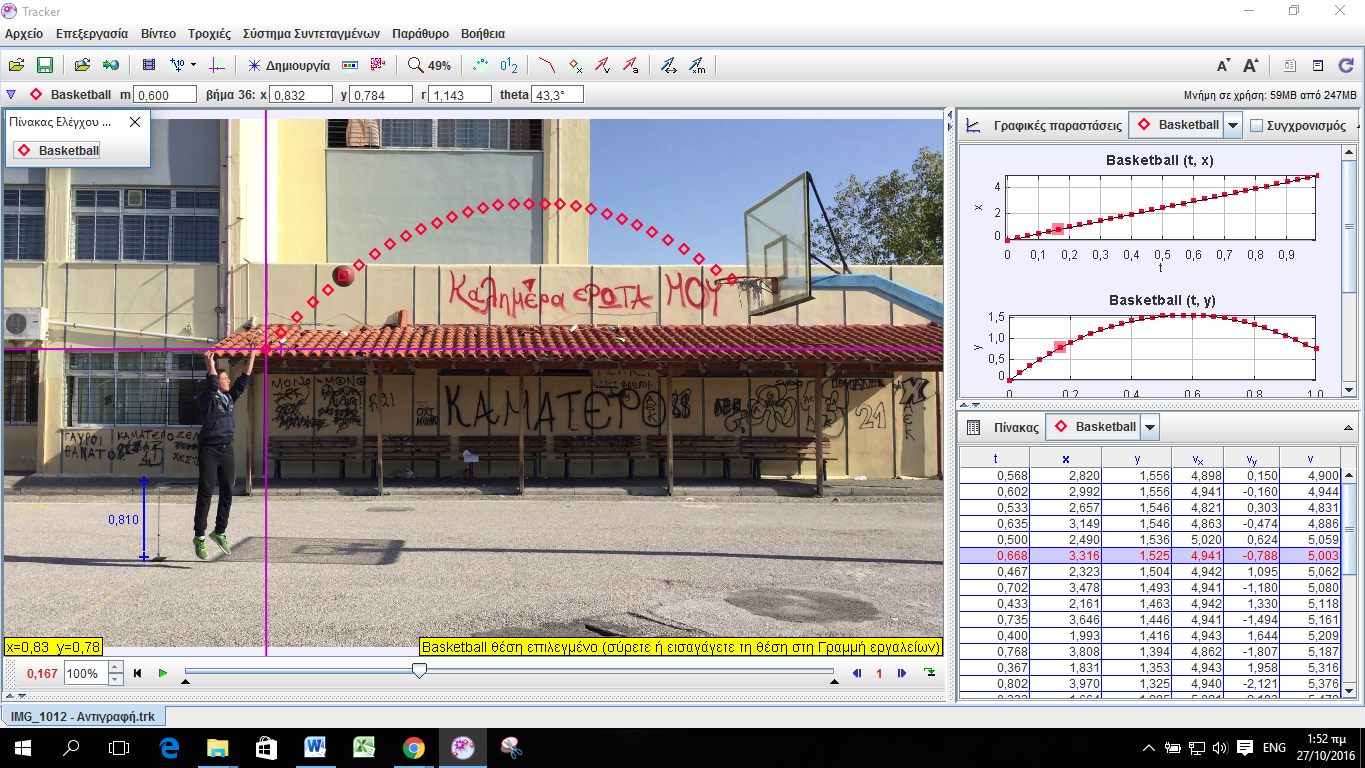The image size is (1365, 768).
Task: Click the autotracker icon
Action: click(378, 65)
